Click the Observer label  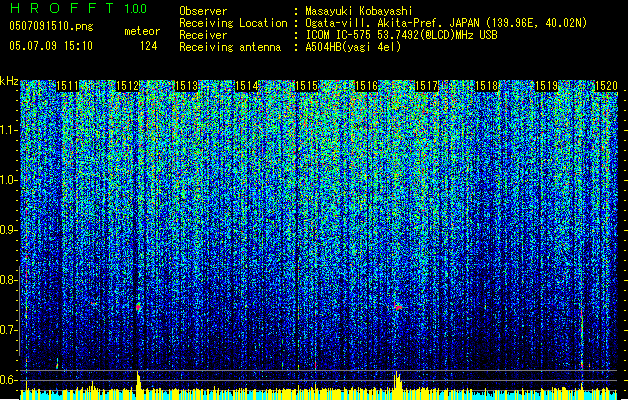tap(203, 11)
